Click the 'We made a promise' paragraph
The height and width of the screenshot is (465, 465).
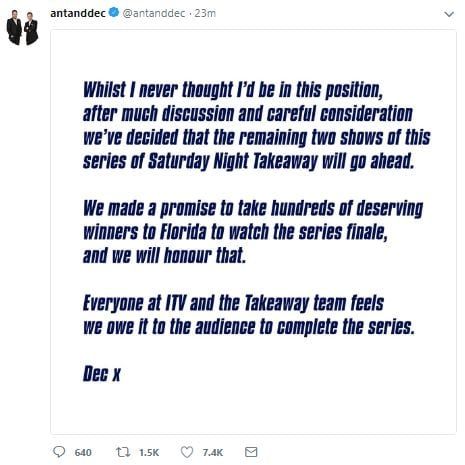tap(253, 232)
